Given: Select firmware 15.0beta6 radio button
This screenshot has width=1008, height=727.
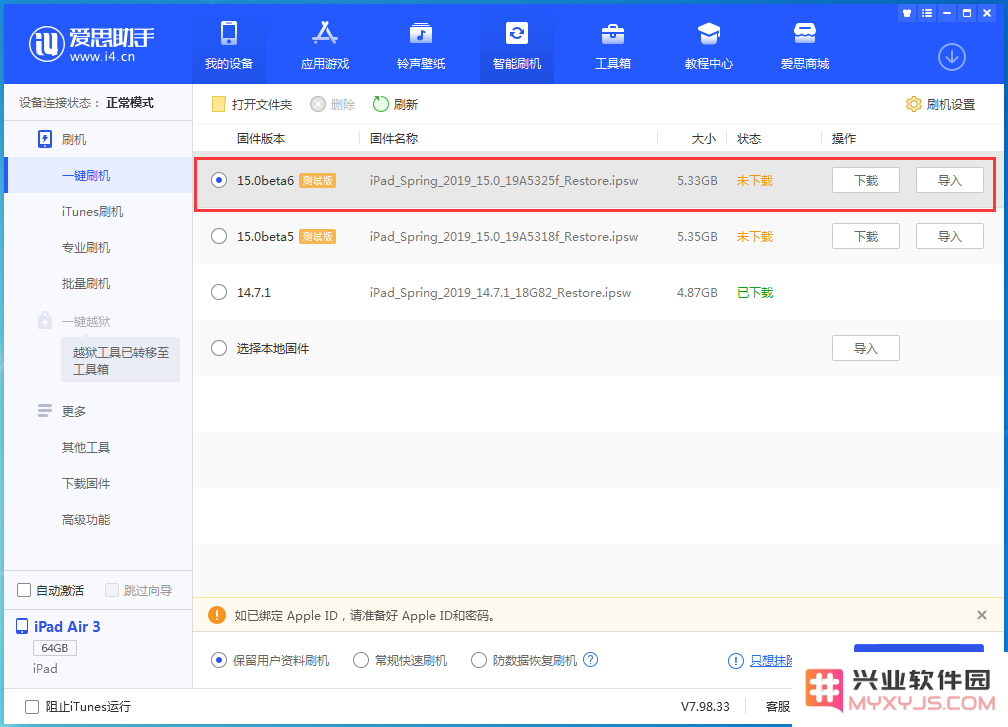Looking at the screenshot, I should point(219,181).
